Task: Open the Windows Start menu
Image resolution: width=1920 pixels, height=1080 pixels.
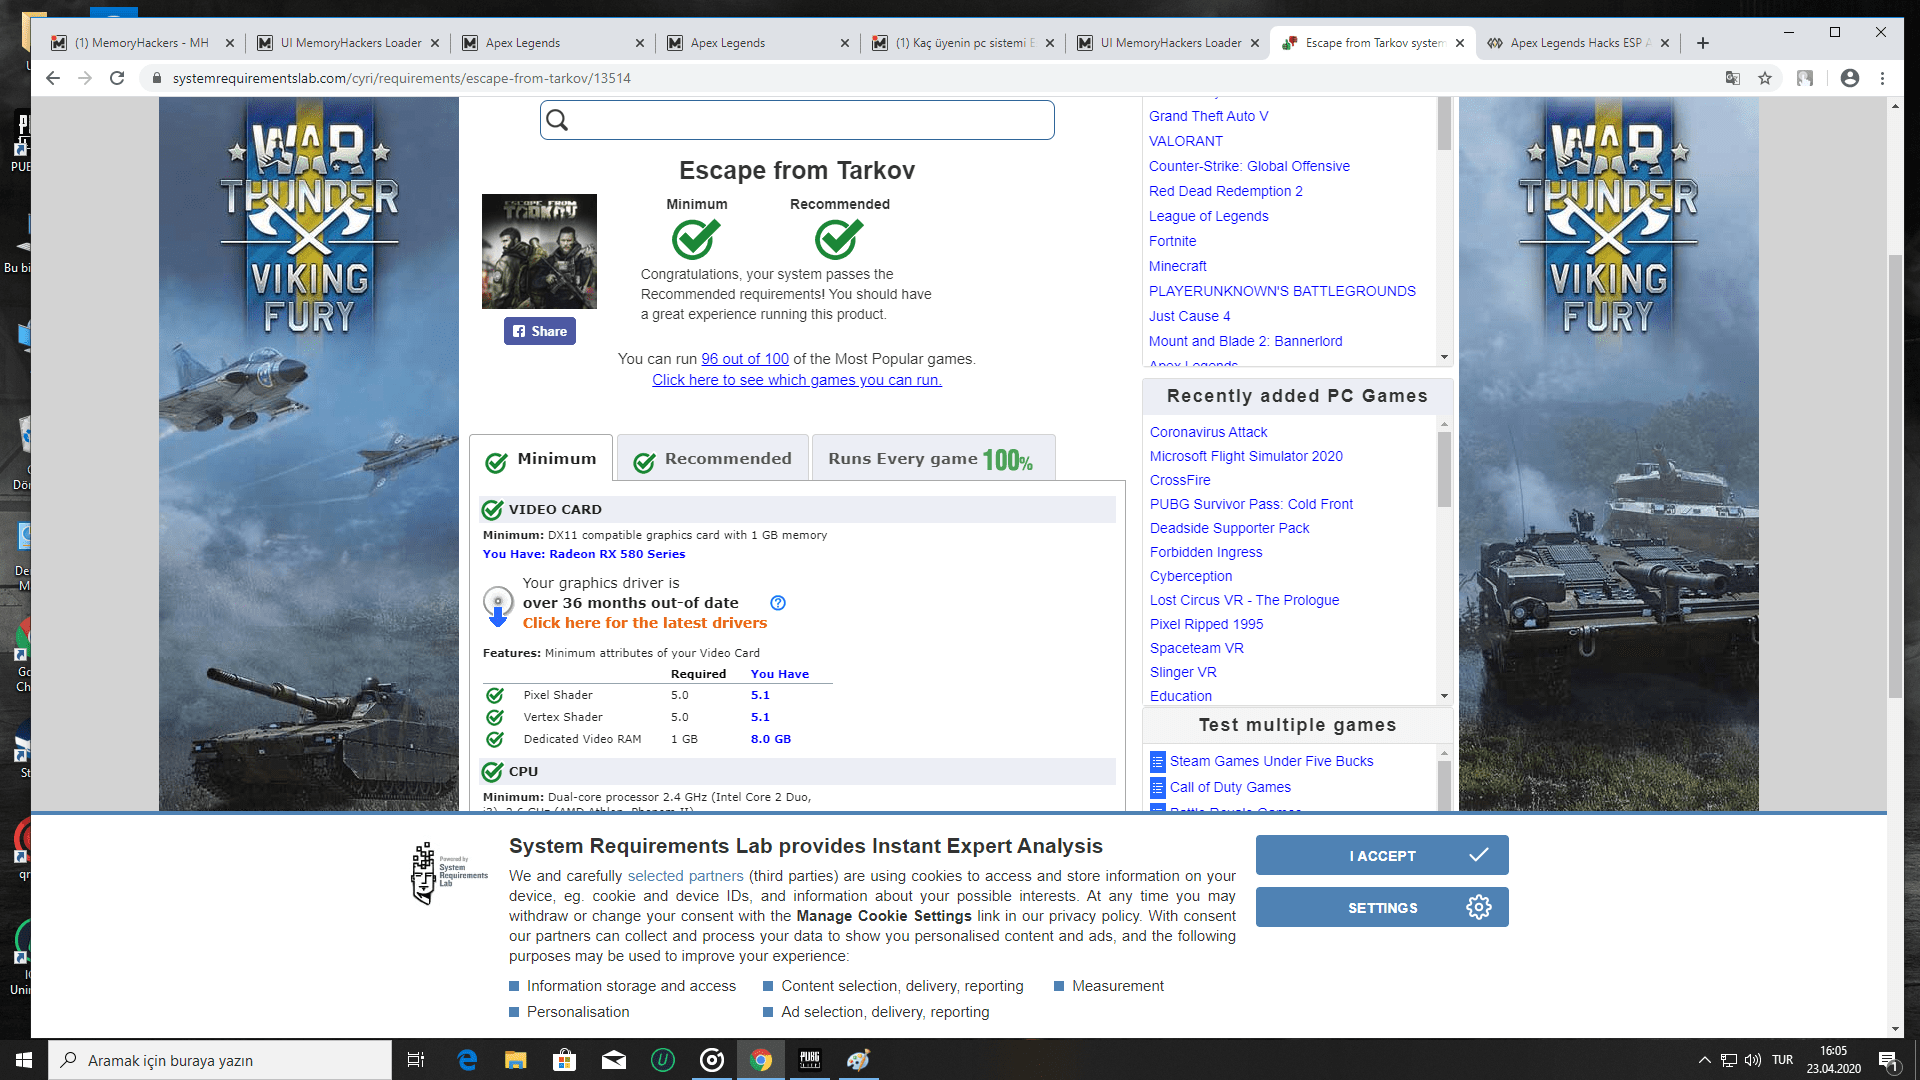Action: tap(24, 1060)
